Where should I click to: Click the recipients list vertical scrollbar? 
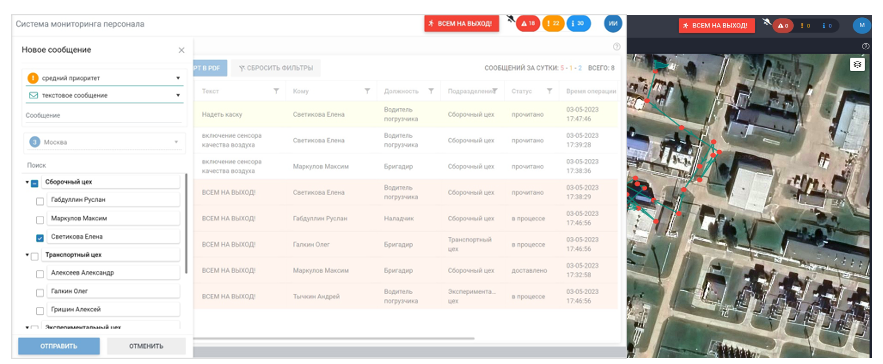pos(186,224)
